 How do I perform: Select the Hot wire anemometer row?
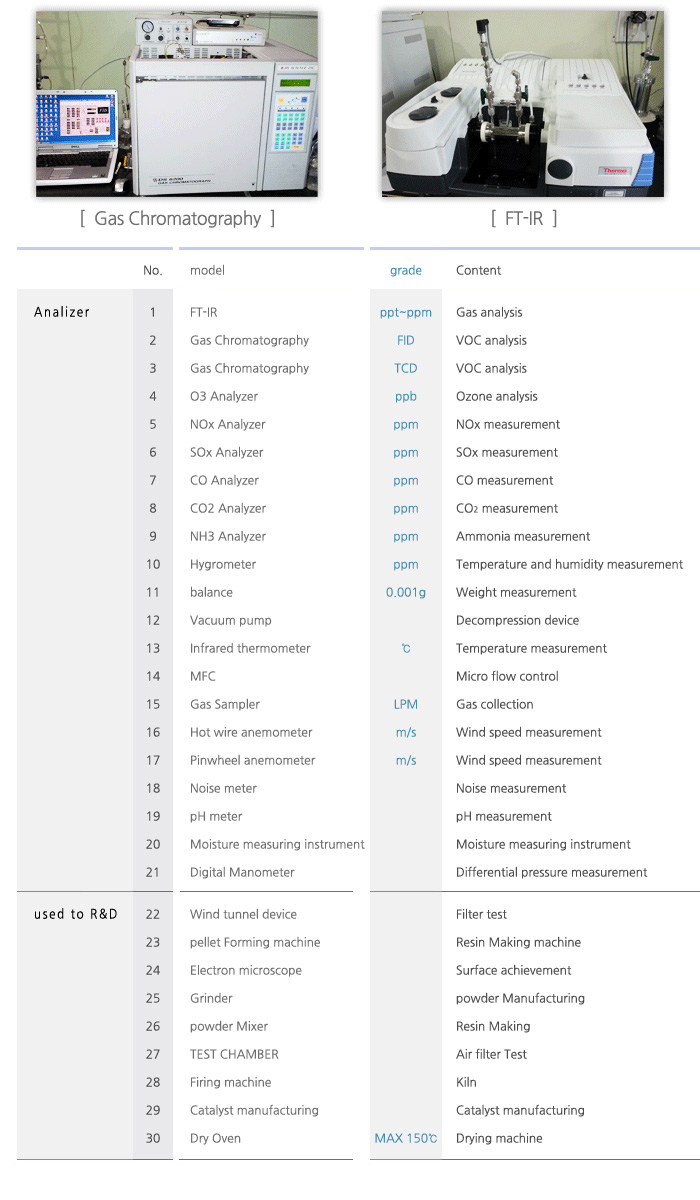pyautogui.click(x=251, y=732)
